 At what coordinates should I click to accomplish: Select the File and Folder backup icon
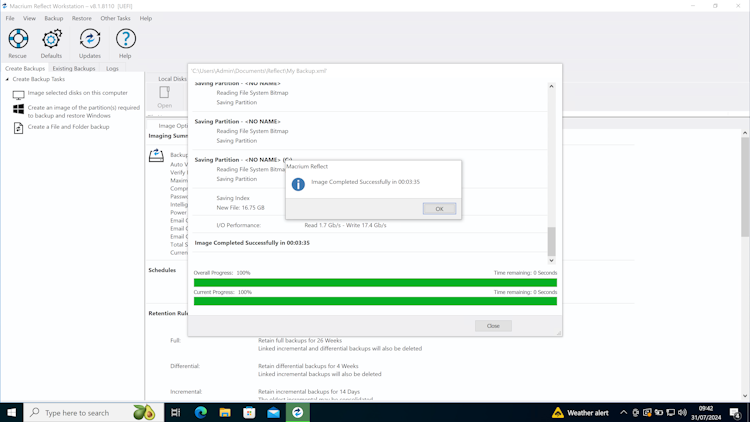pos(18,128)
